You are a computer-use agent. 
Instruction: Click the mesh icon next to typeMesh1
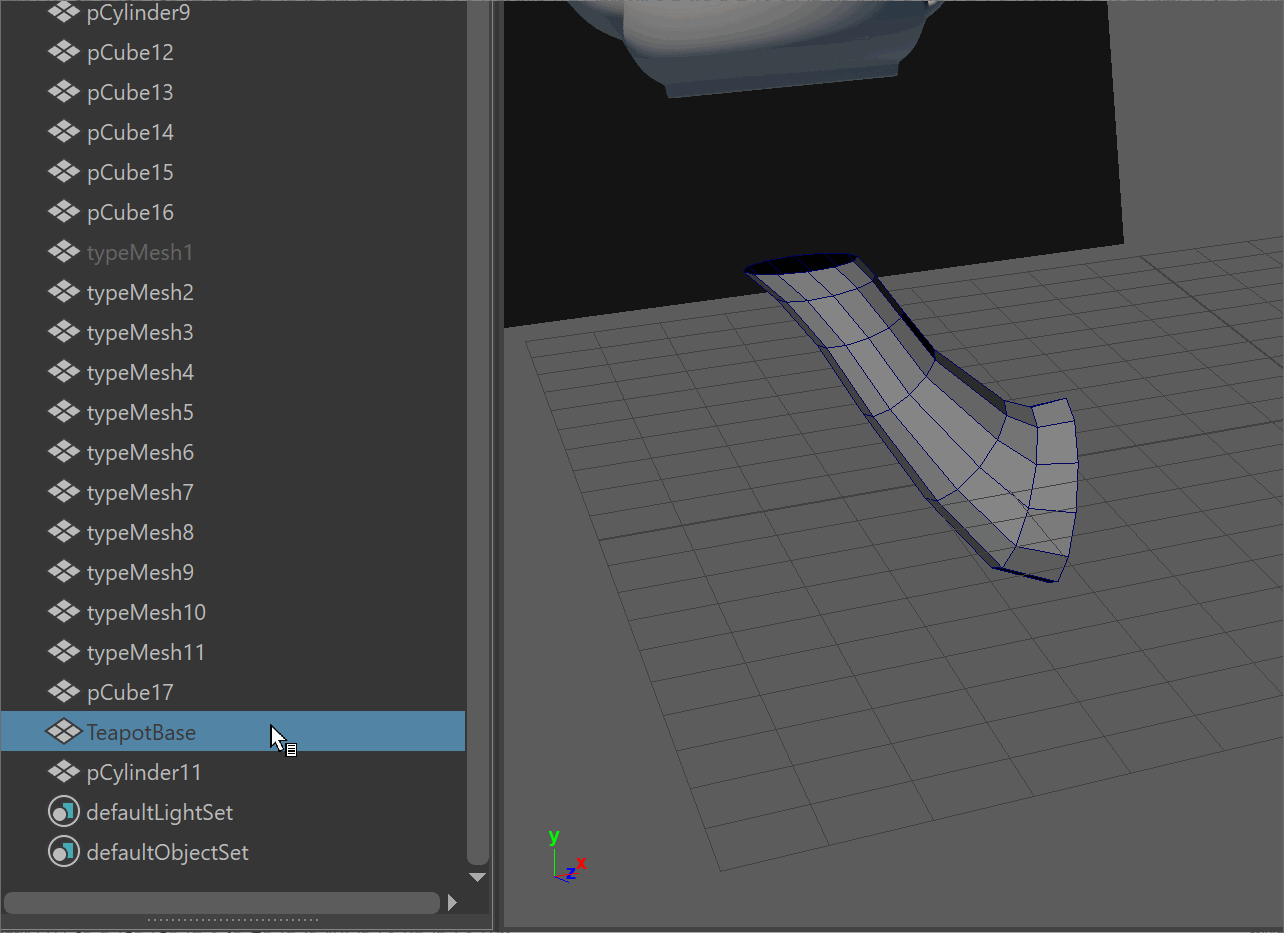point(63,253)
